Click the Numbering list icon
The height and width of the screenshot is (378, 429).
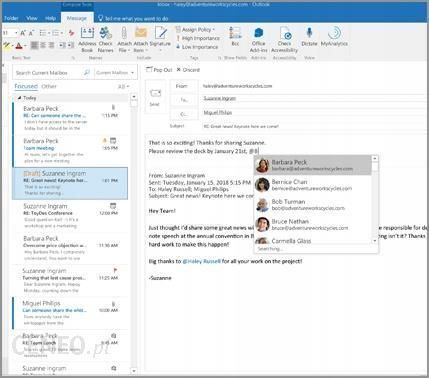(55, 33)
